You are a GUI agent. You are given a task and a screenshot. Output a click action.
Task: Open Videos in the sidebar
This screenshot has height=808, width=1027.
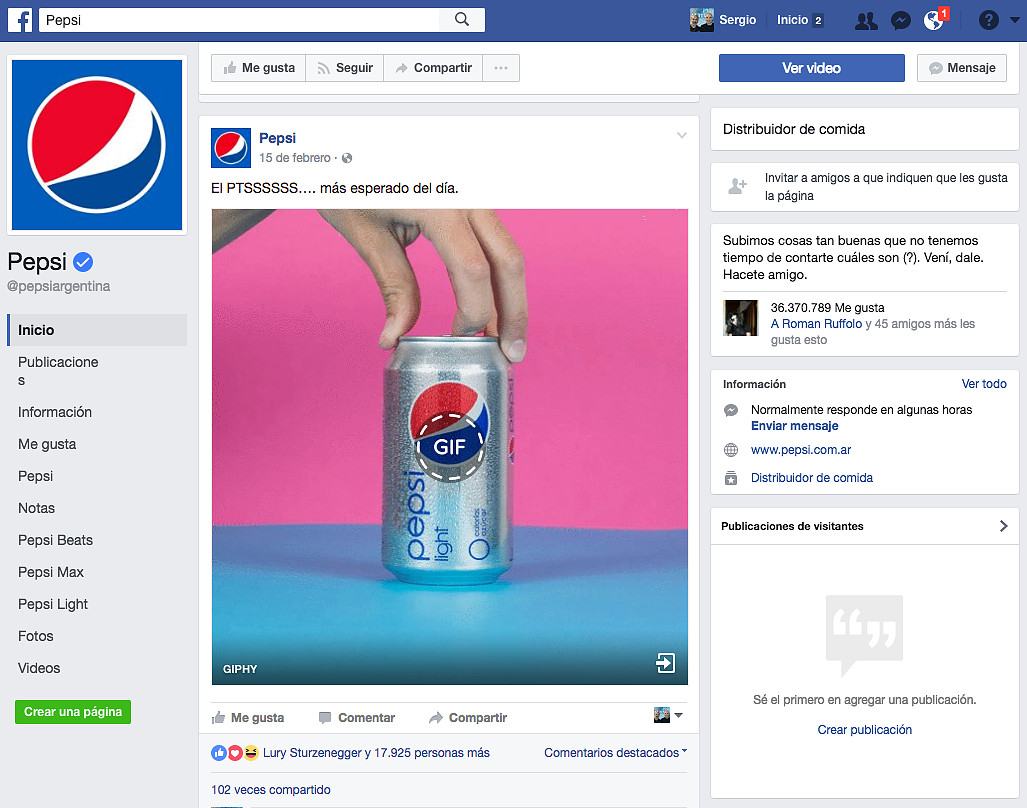point(39,669)
